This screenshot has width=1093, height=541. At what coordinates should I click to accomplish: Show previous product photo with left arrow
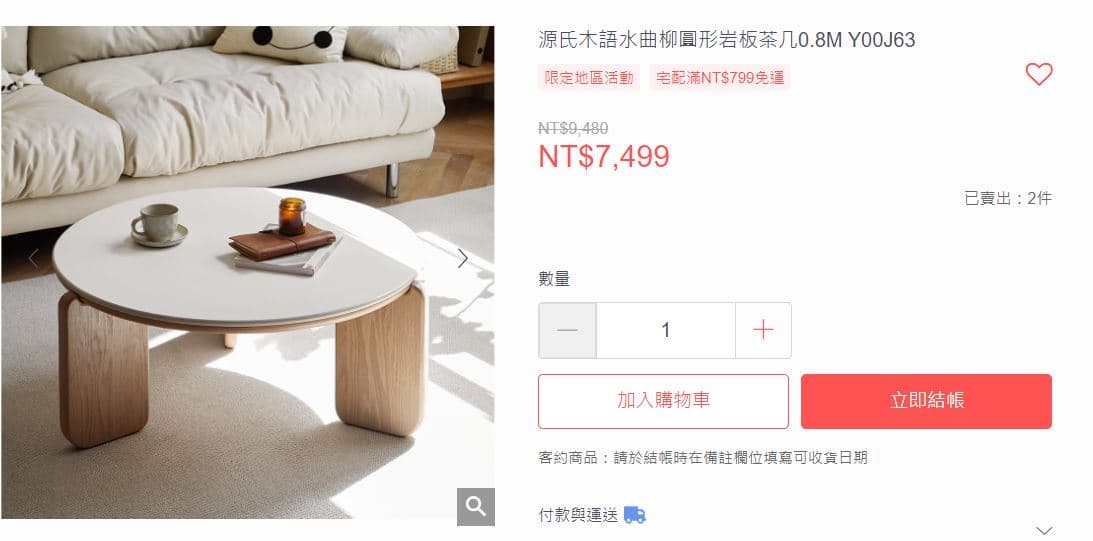click(x=33, y=259)
